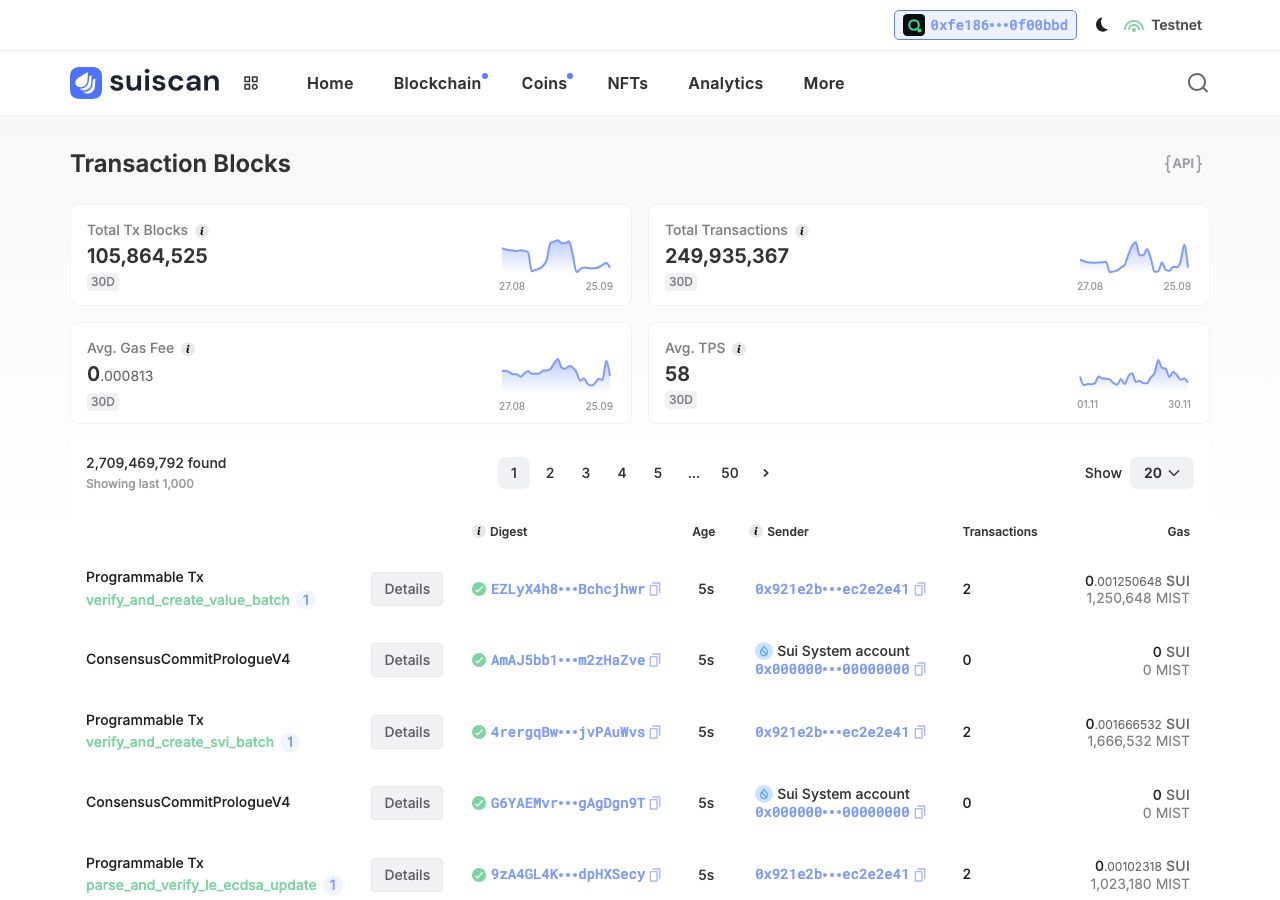Click info icon beside Avg. TPS
Screen dimensions: 1280x900
(x=739, y=349)
